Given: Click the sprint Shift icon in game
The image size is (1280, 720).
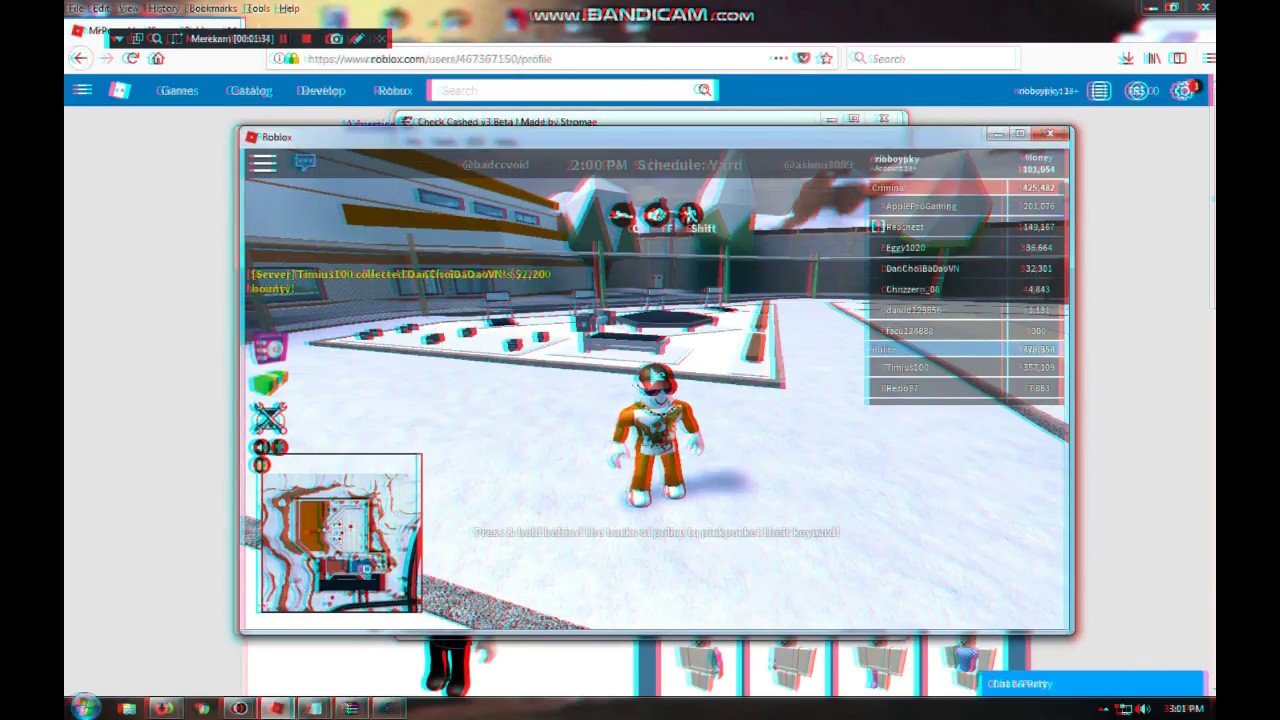Looking at the screenshot, I should (690, 215).
